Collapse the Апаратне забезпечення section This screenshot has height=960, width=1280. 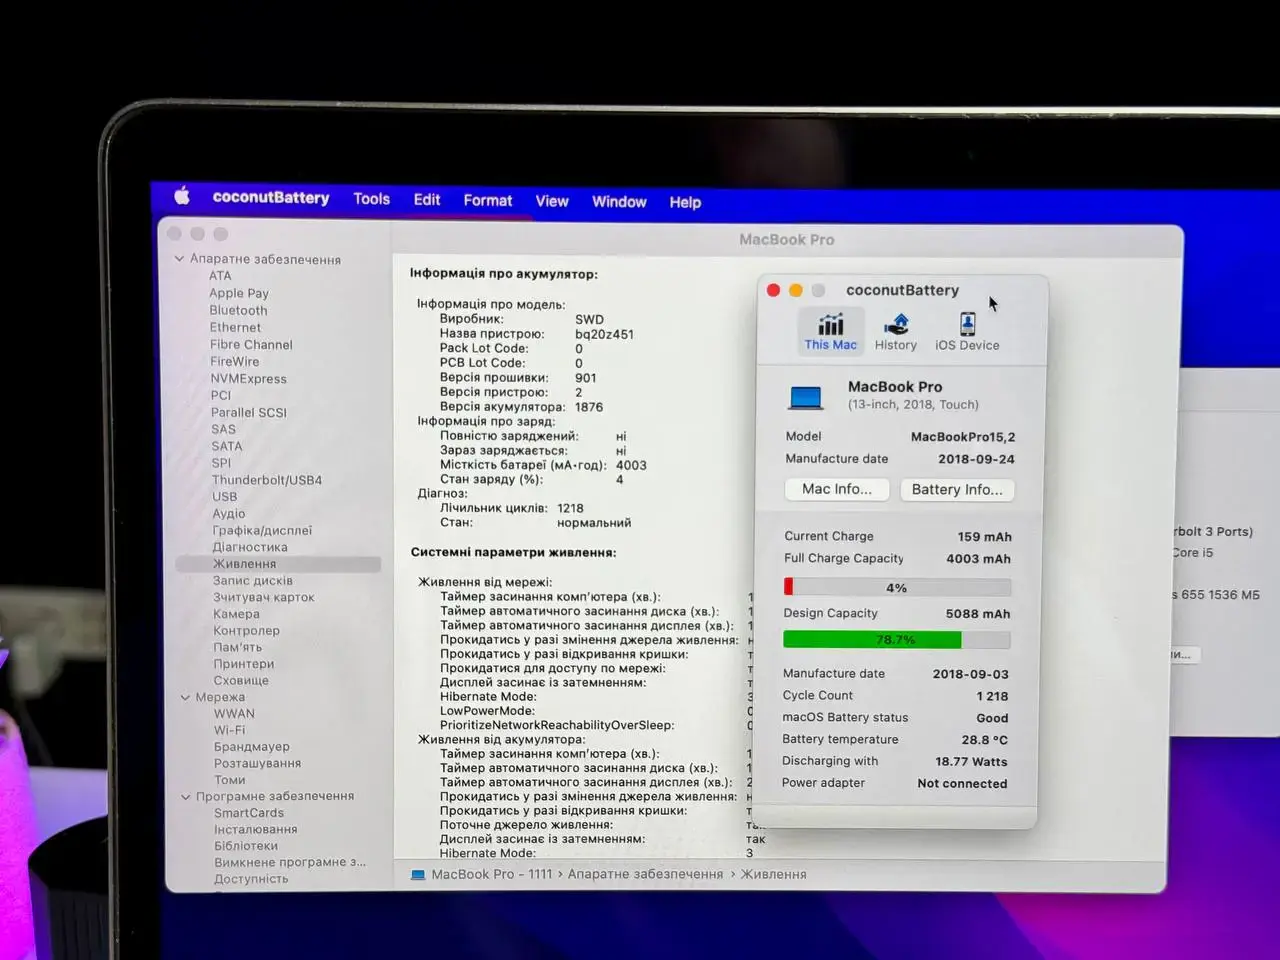179,258
